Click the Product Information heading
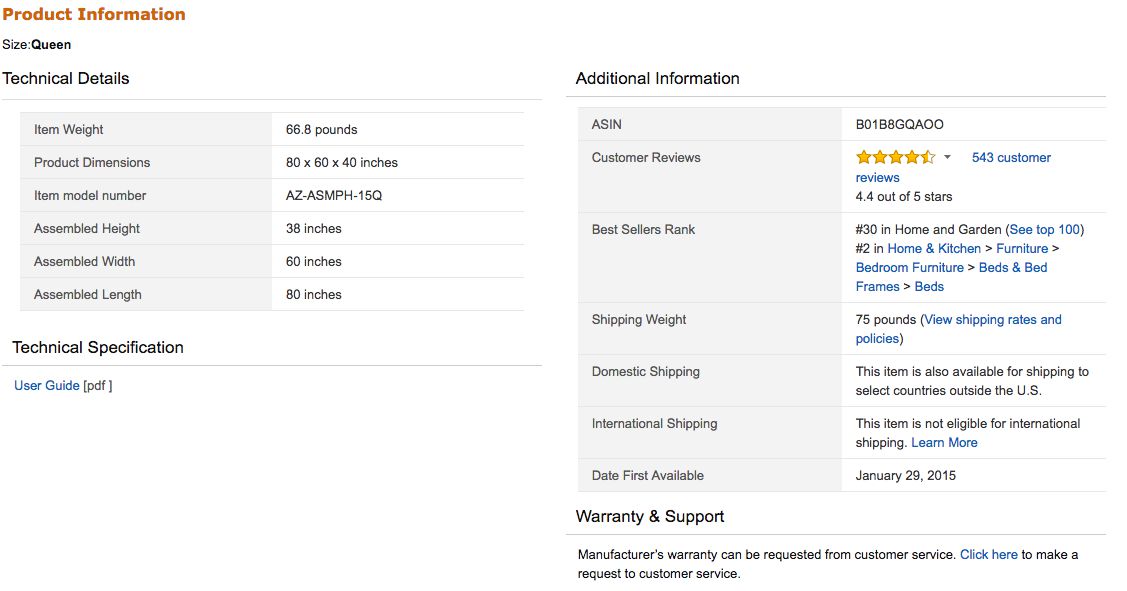 tap(93, 14)
